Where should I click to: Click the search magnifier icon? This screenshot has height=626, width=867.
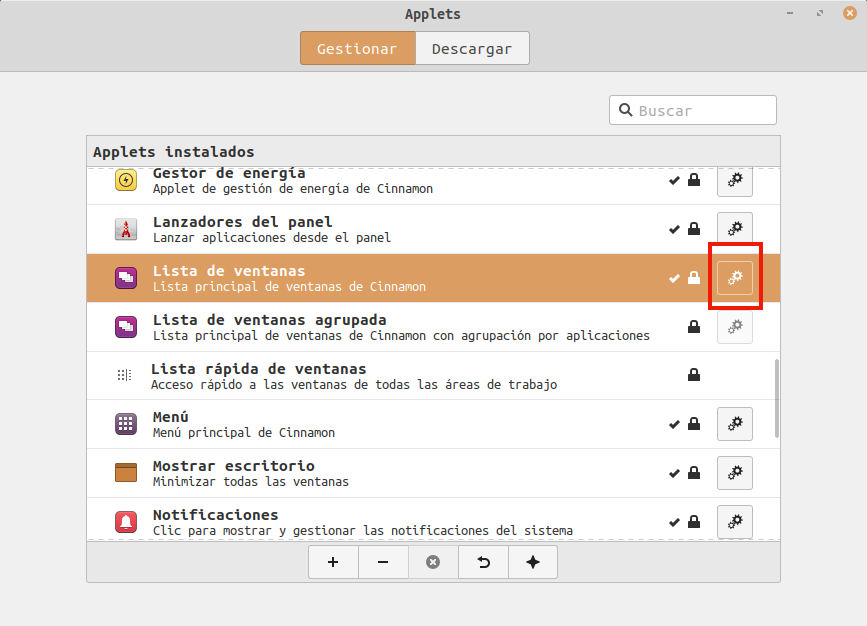[x=625, y=110]
